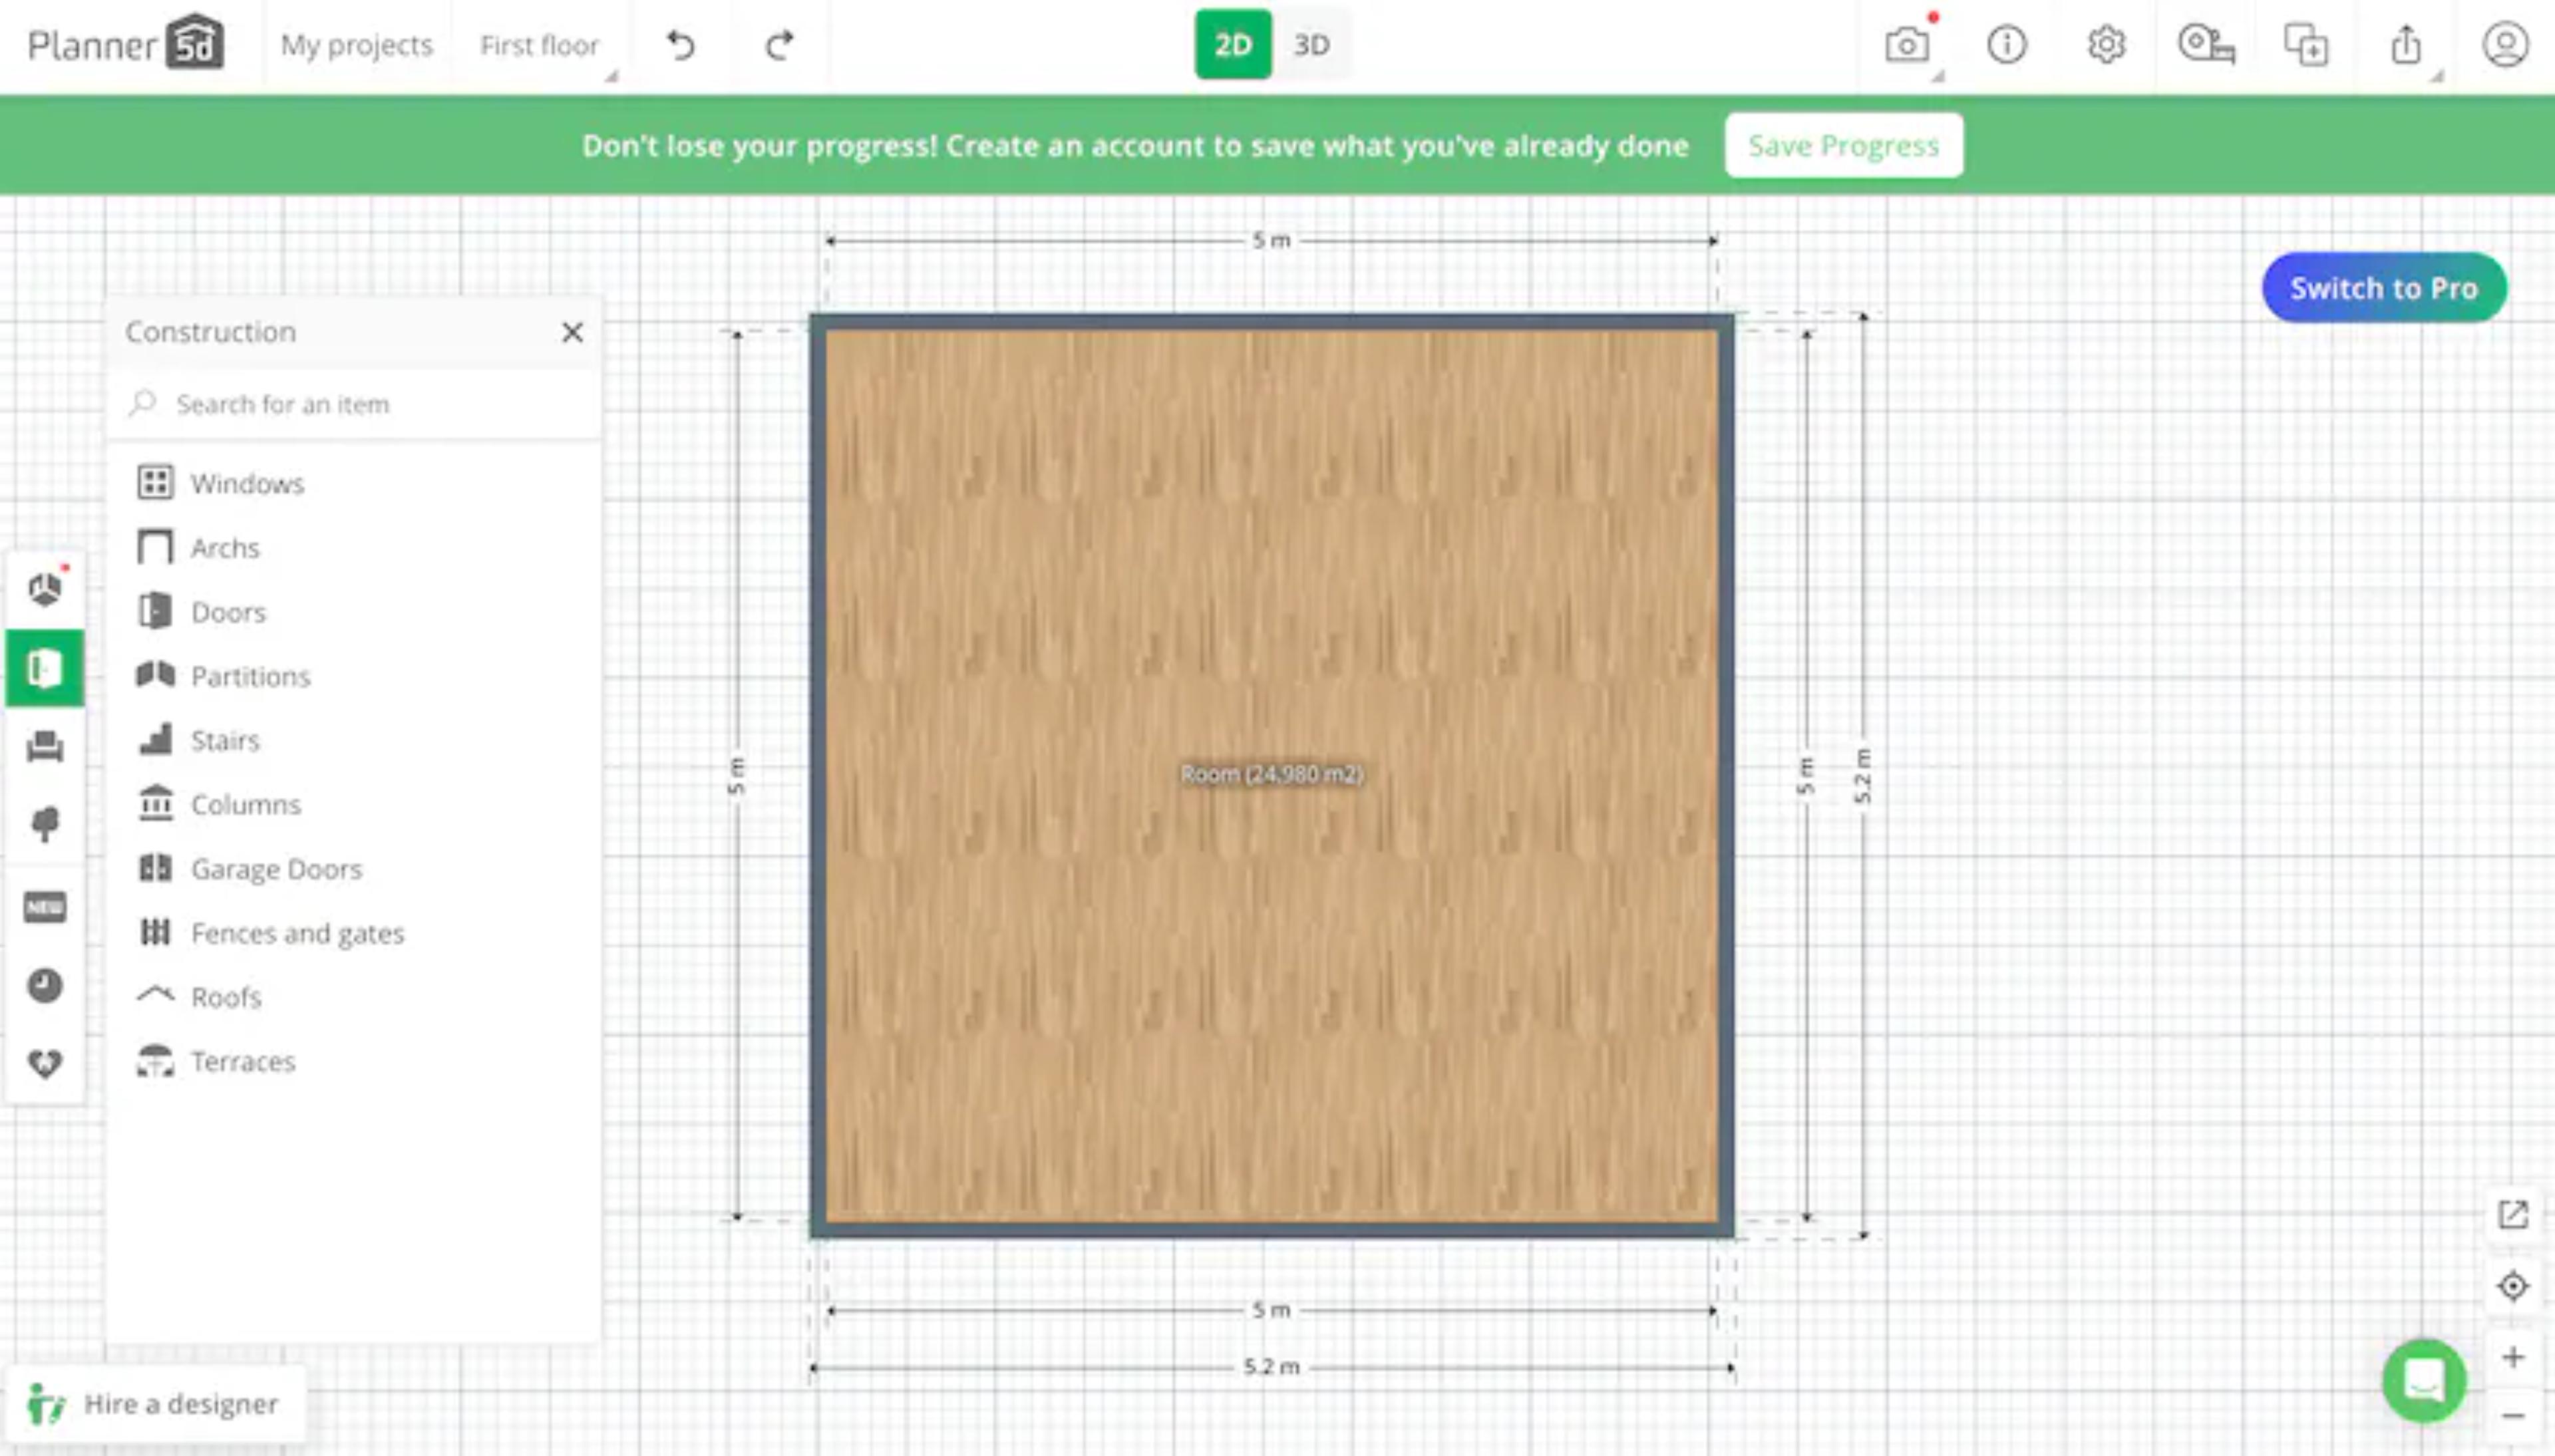Open the Windows category list

247,483
